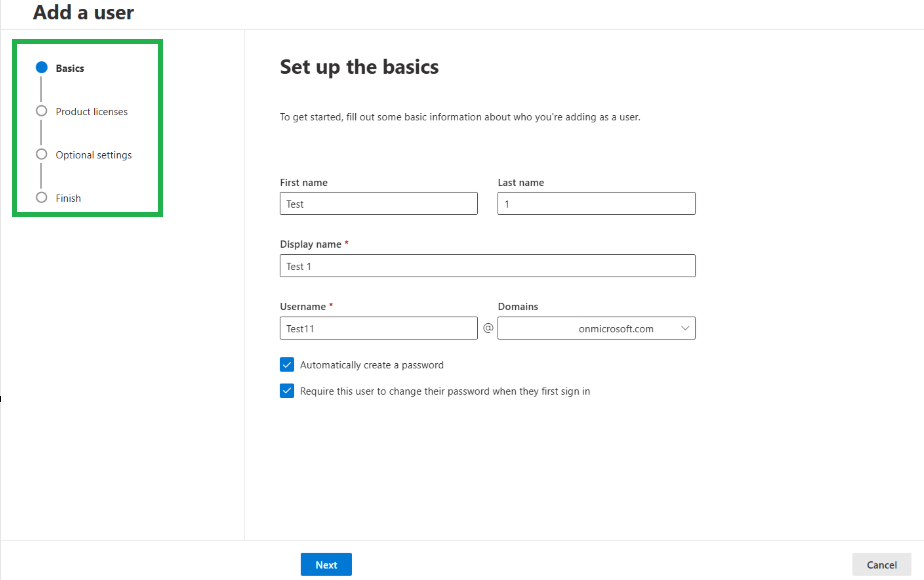Screen dimensions: 924x580
Task: Click the 'Domains' label
Action: 518,307
